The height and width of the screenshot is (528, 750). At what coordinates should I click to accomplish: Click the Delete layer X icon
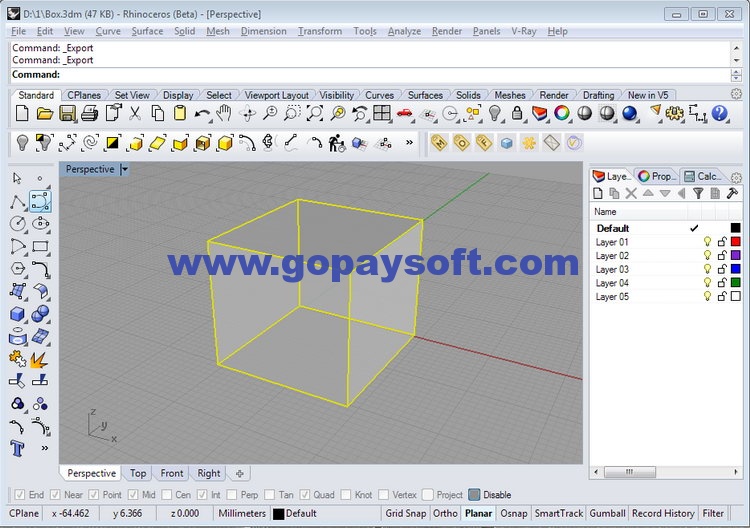click(x=631, y=193)
